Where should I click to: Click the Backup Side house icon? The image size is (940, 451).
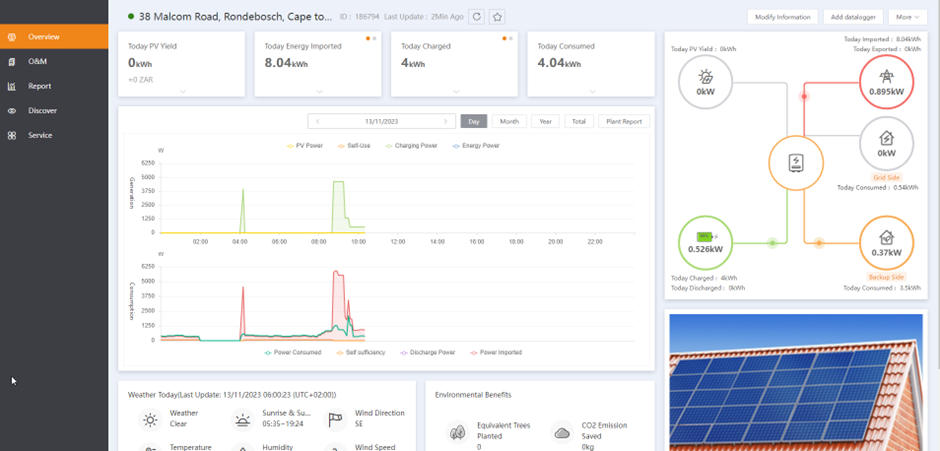[885, 243]
